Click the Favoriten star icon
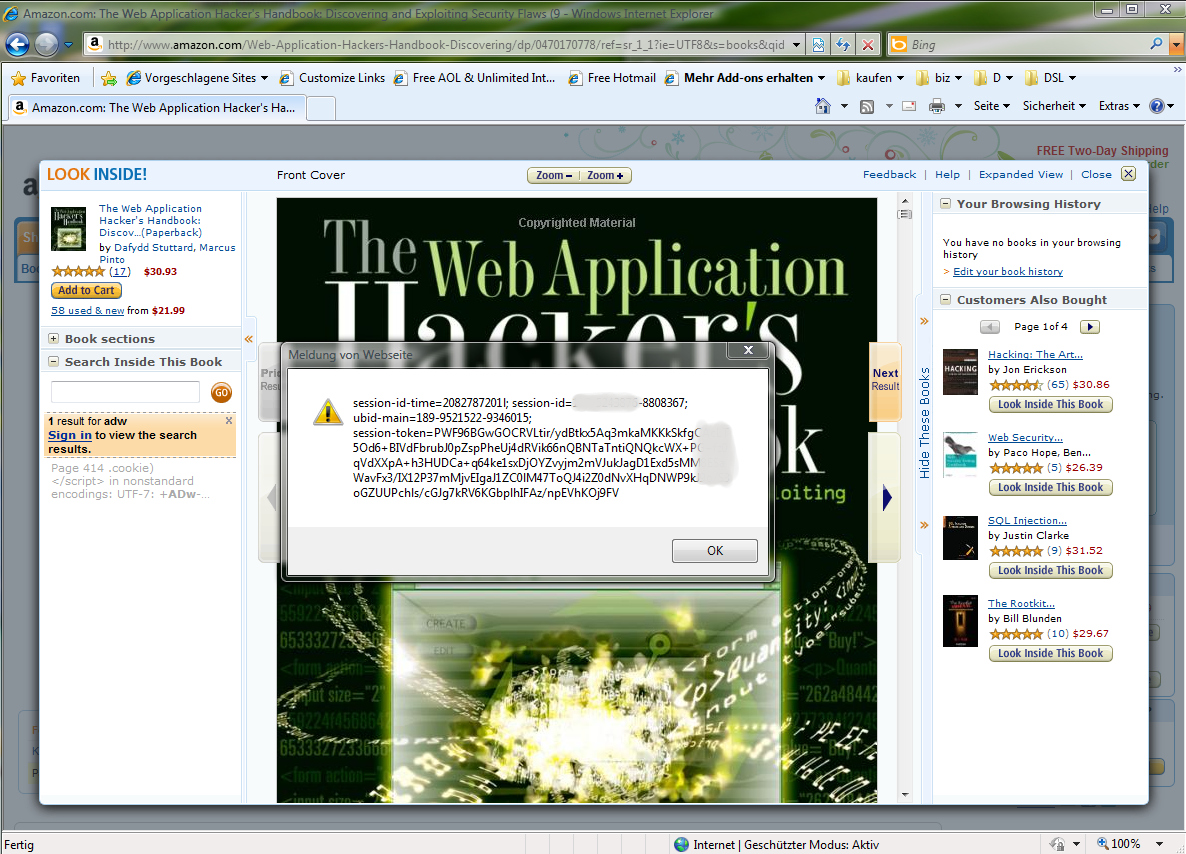This screenshot has height=854, width=1186. pyautogui.click(x=19, y=78)
